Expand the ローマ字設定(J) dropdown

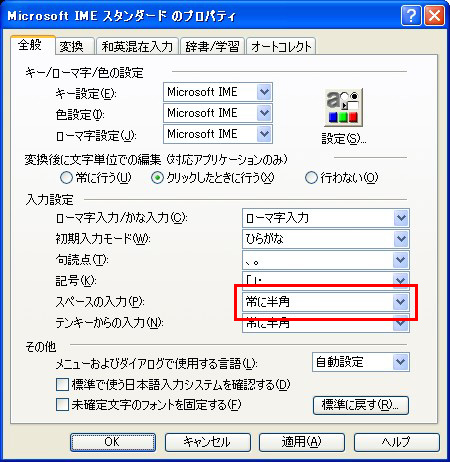(264, 134)
